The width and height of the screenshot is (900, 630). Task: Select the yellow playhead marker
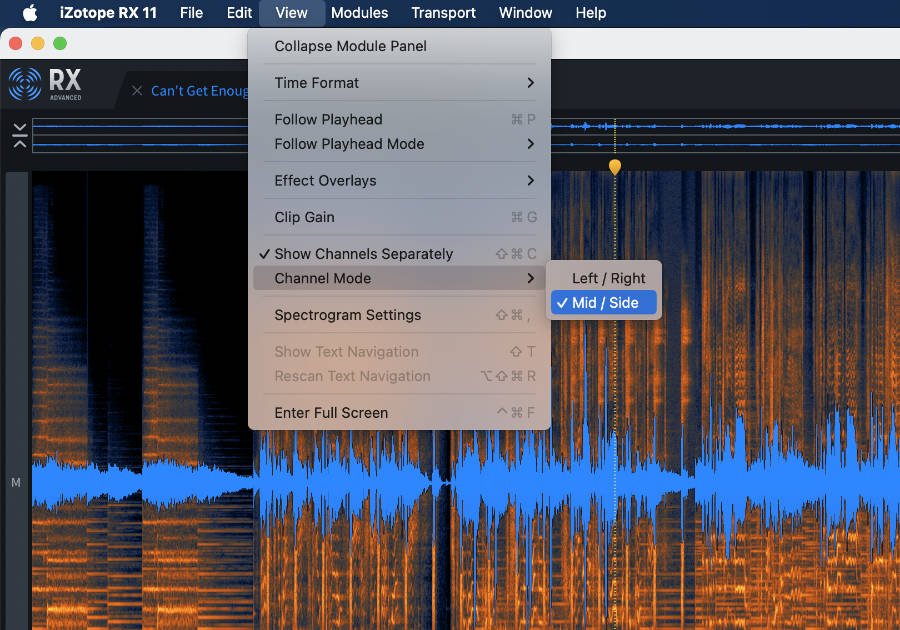click(x=615, y=167)
